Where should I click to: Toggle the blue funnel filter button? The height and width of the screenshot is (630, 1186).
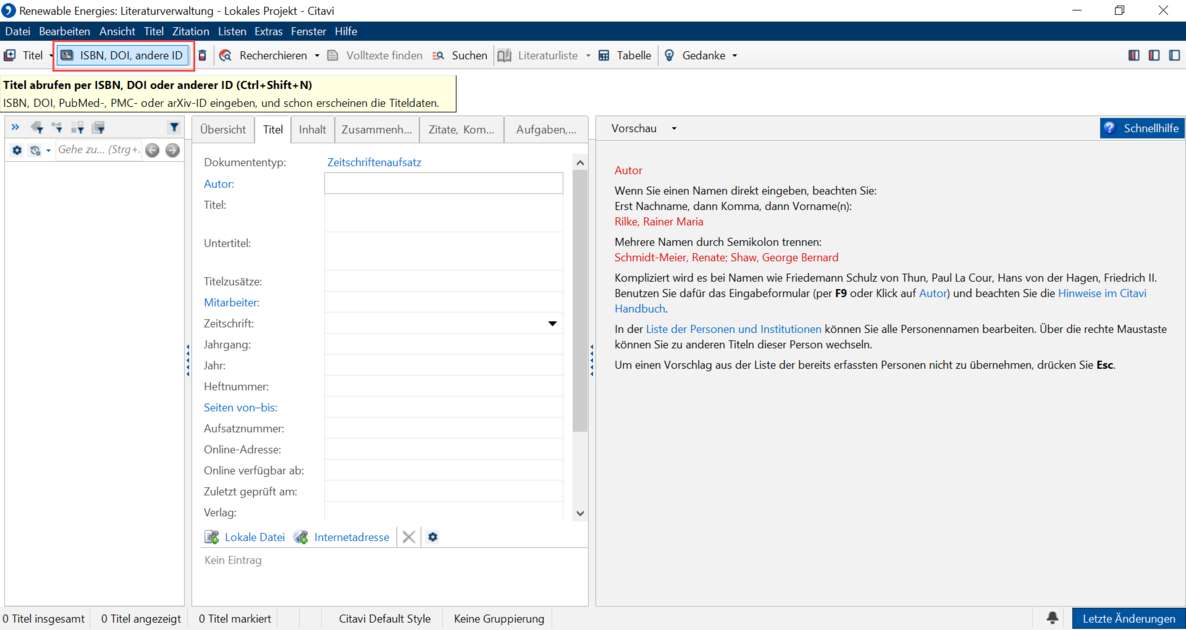[173, 128]
